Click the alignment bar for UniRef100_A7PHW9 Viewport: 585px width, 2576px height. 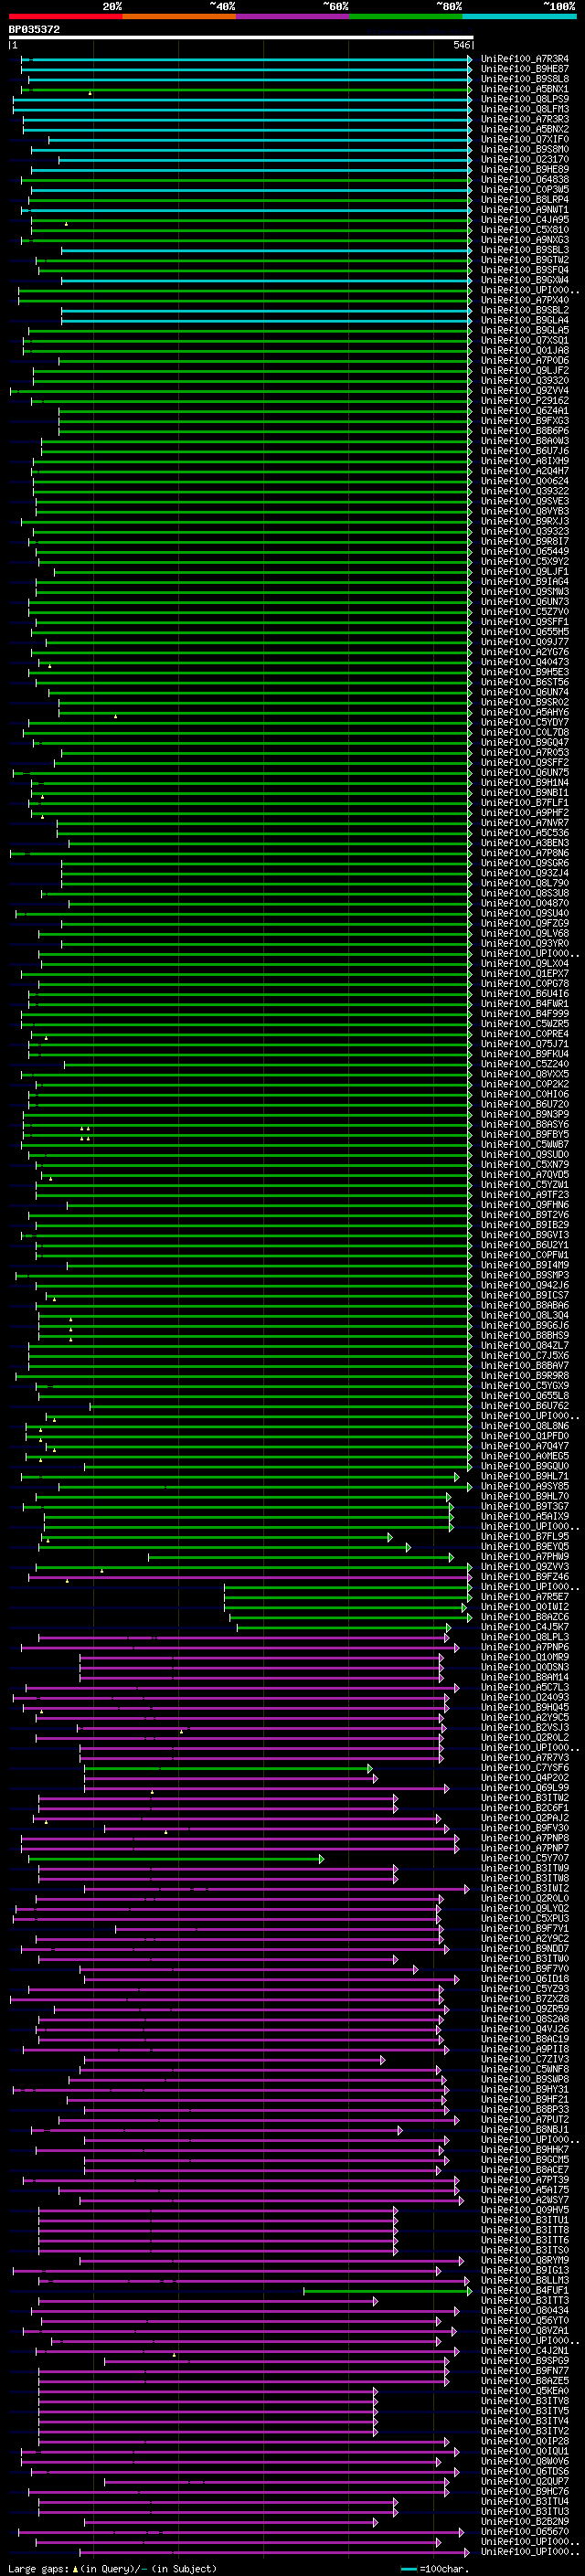(x=301, y=1557)
